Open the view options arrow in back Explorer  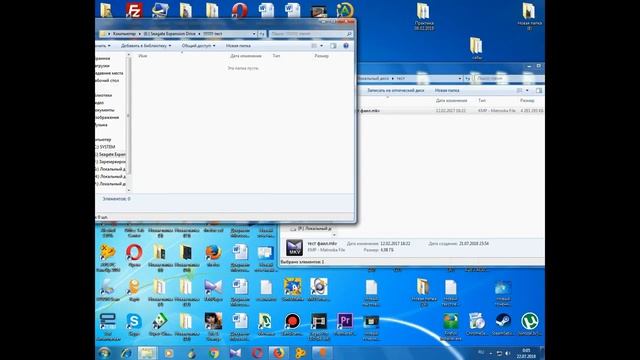coord(527,90)
